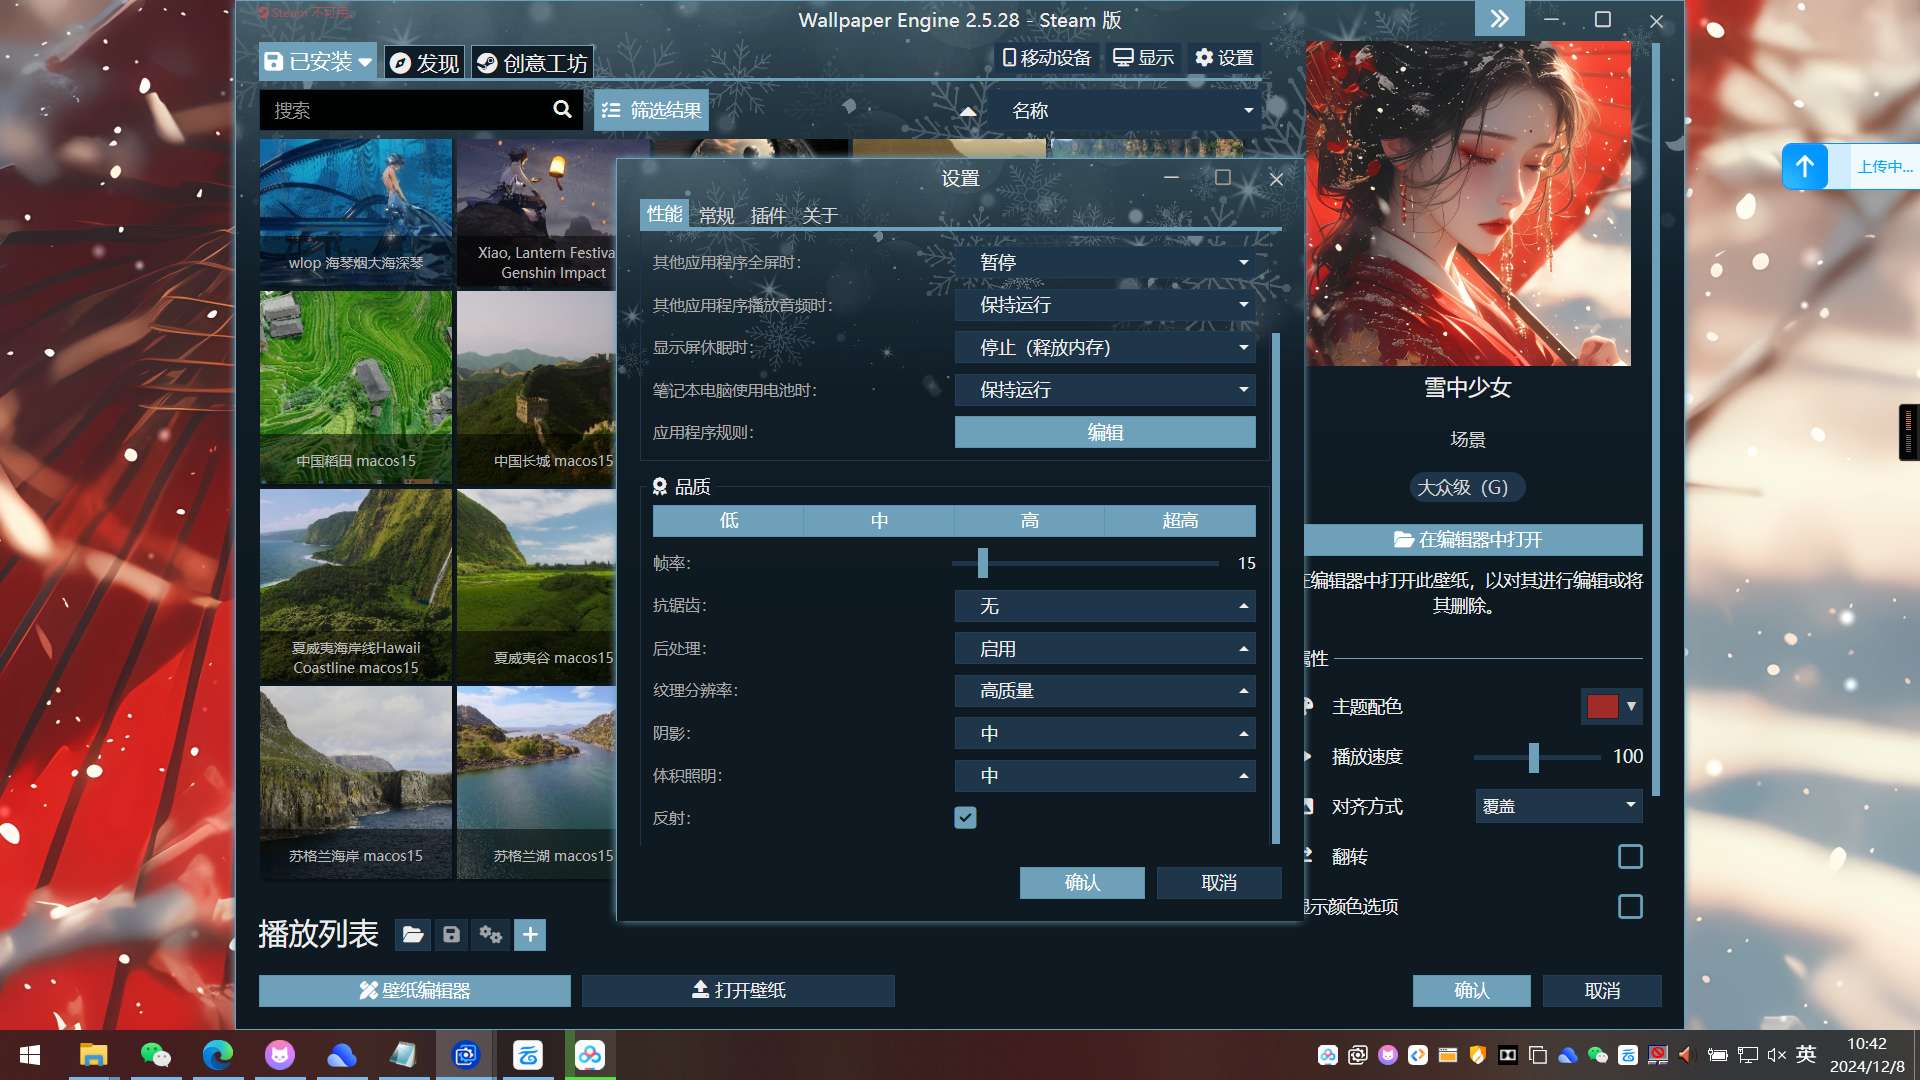Click 编辑 application rules button

(1105, 432)
